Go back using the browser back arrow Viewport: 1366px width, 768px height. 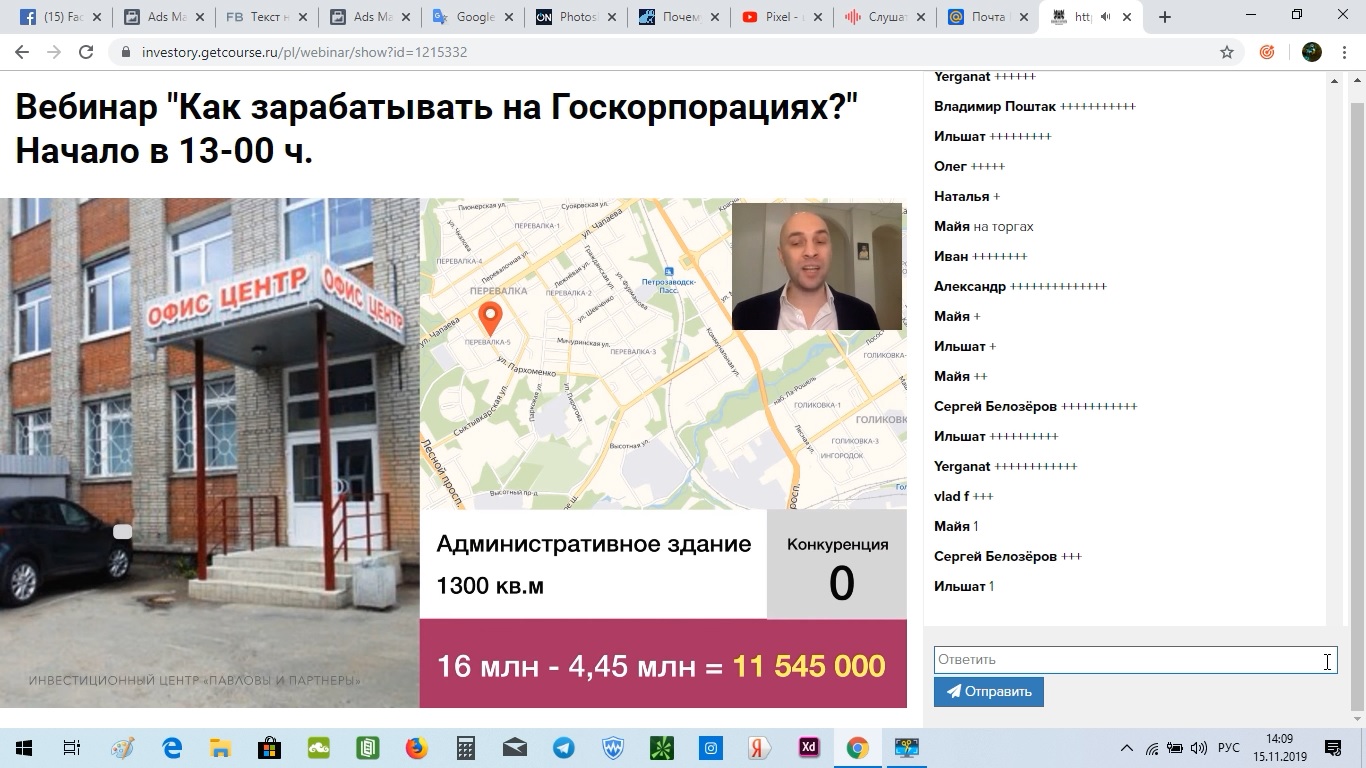click(22, 51)
